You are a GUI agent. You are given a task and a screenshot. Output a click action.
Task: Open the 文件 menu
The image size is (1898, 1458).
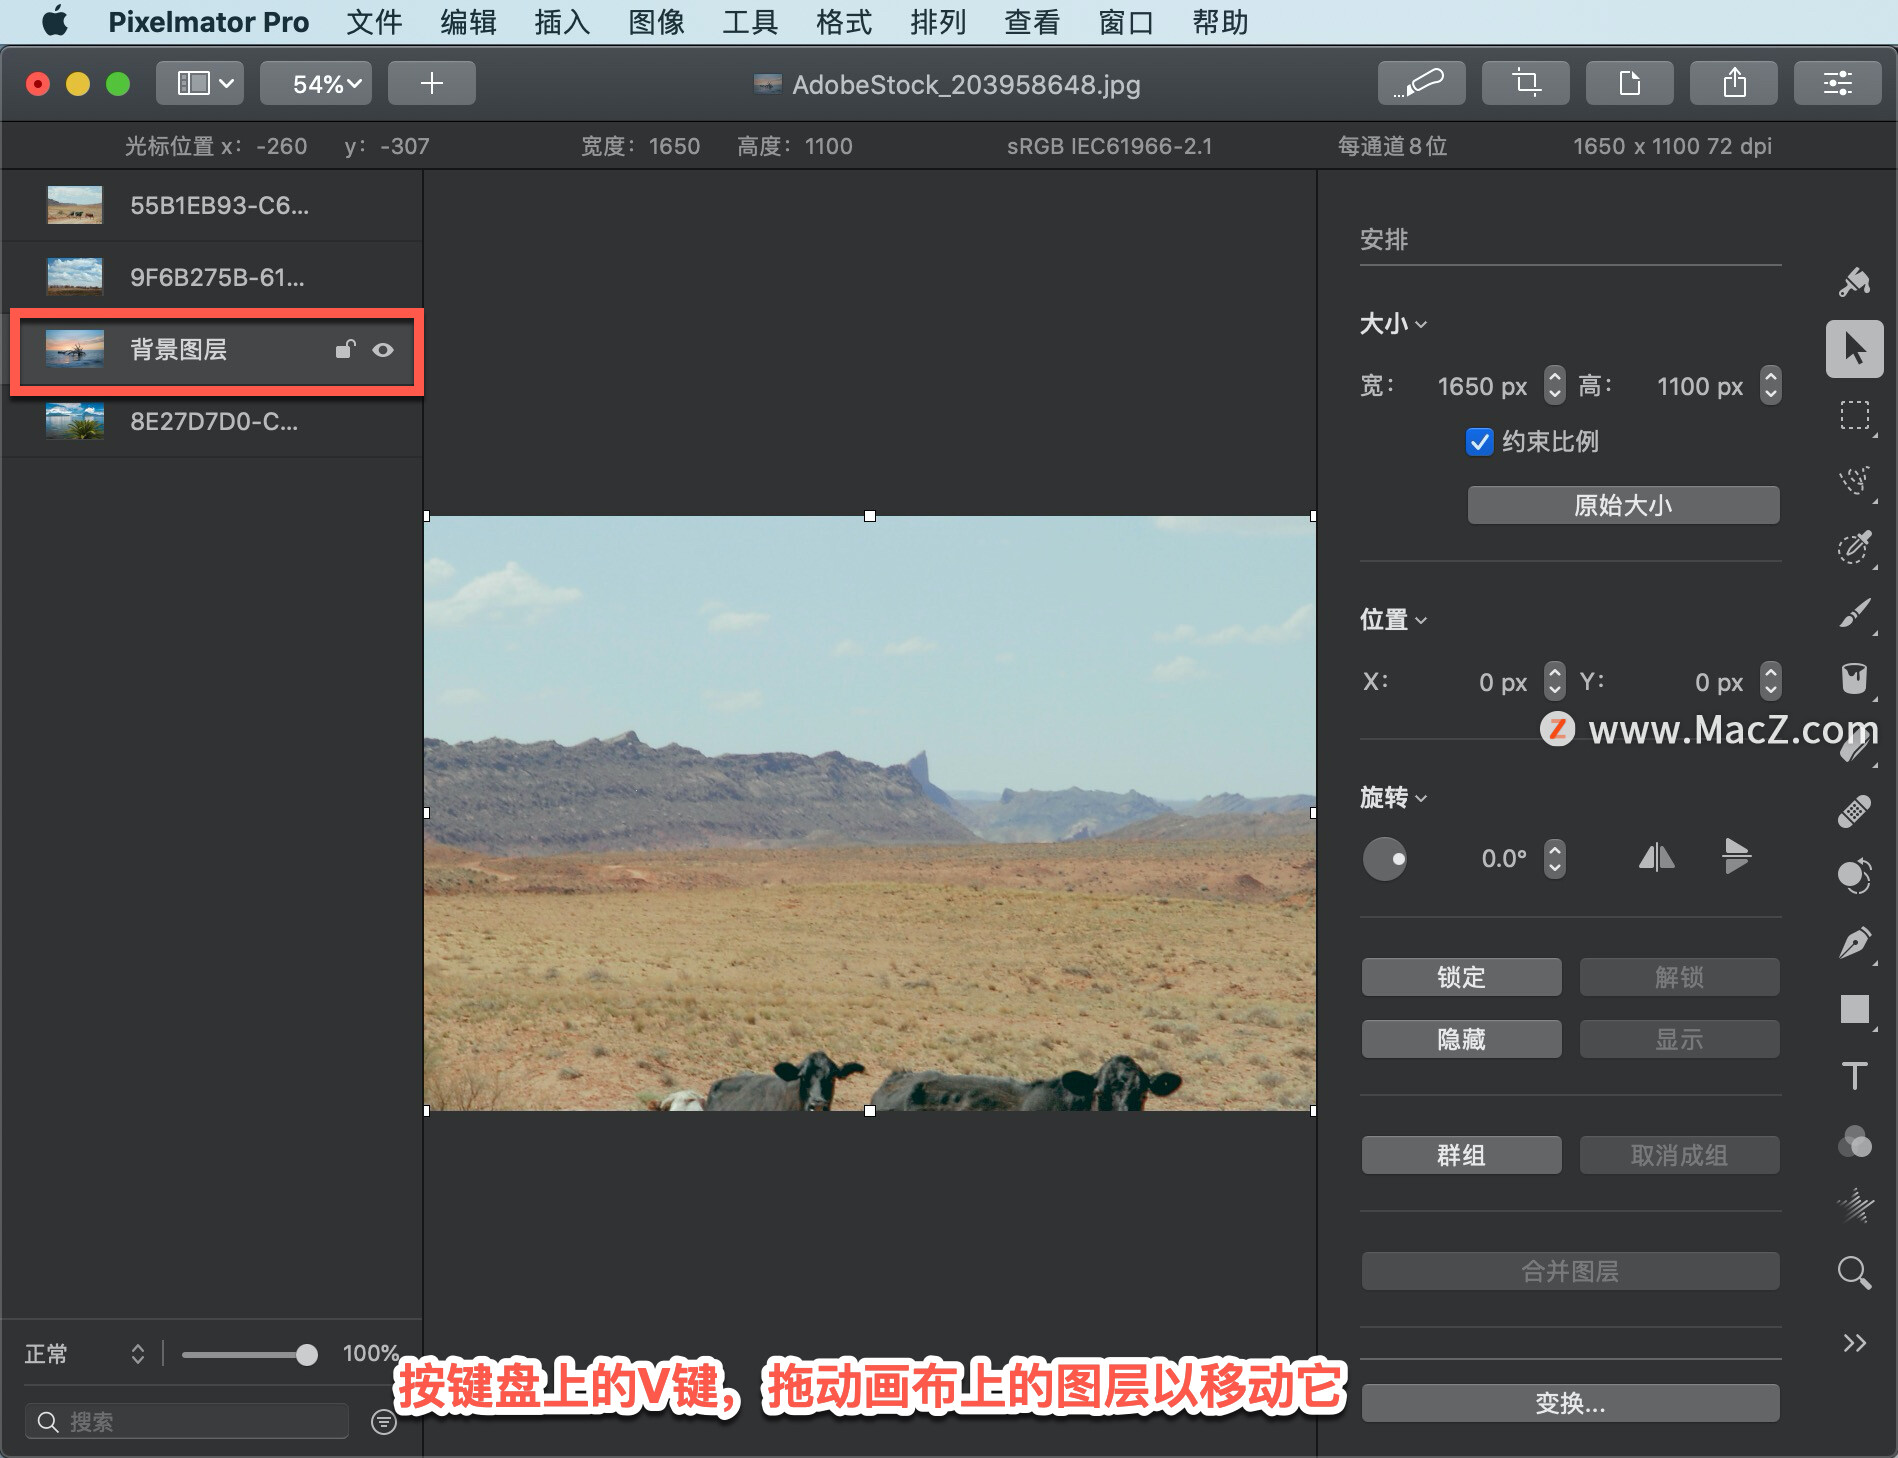(374, 22)
